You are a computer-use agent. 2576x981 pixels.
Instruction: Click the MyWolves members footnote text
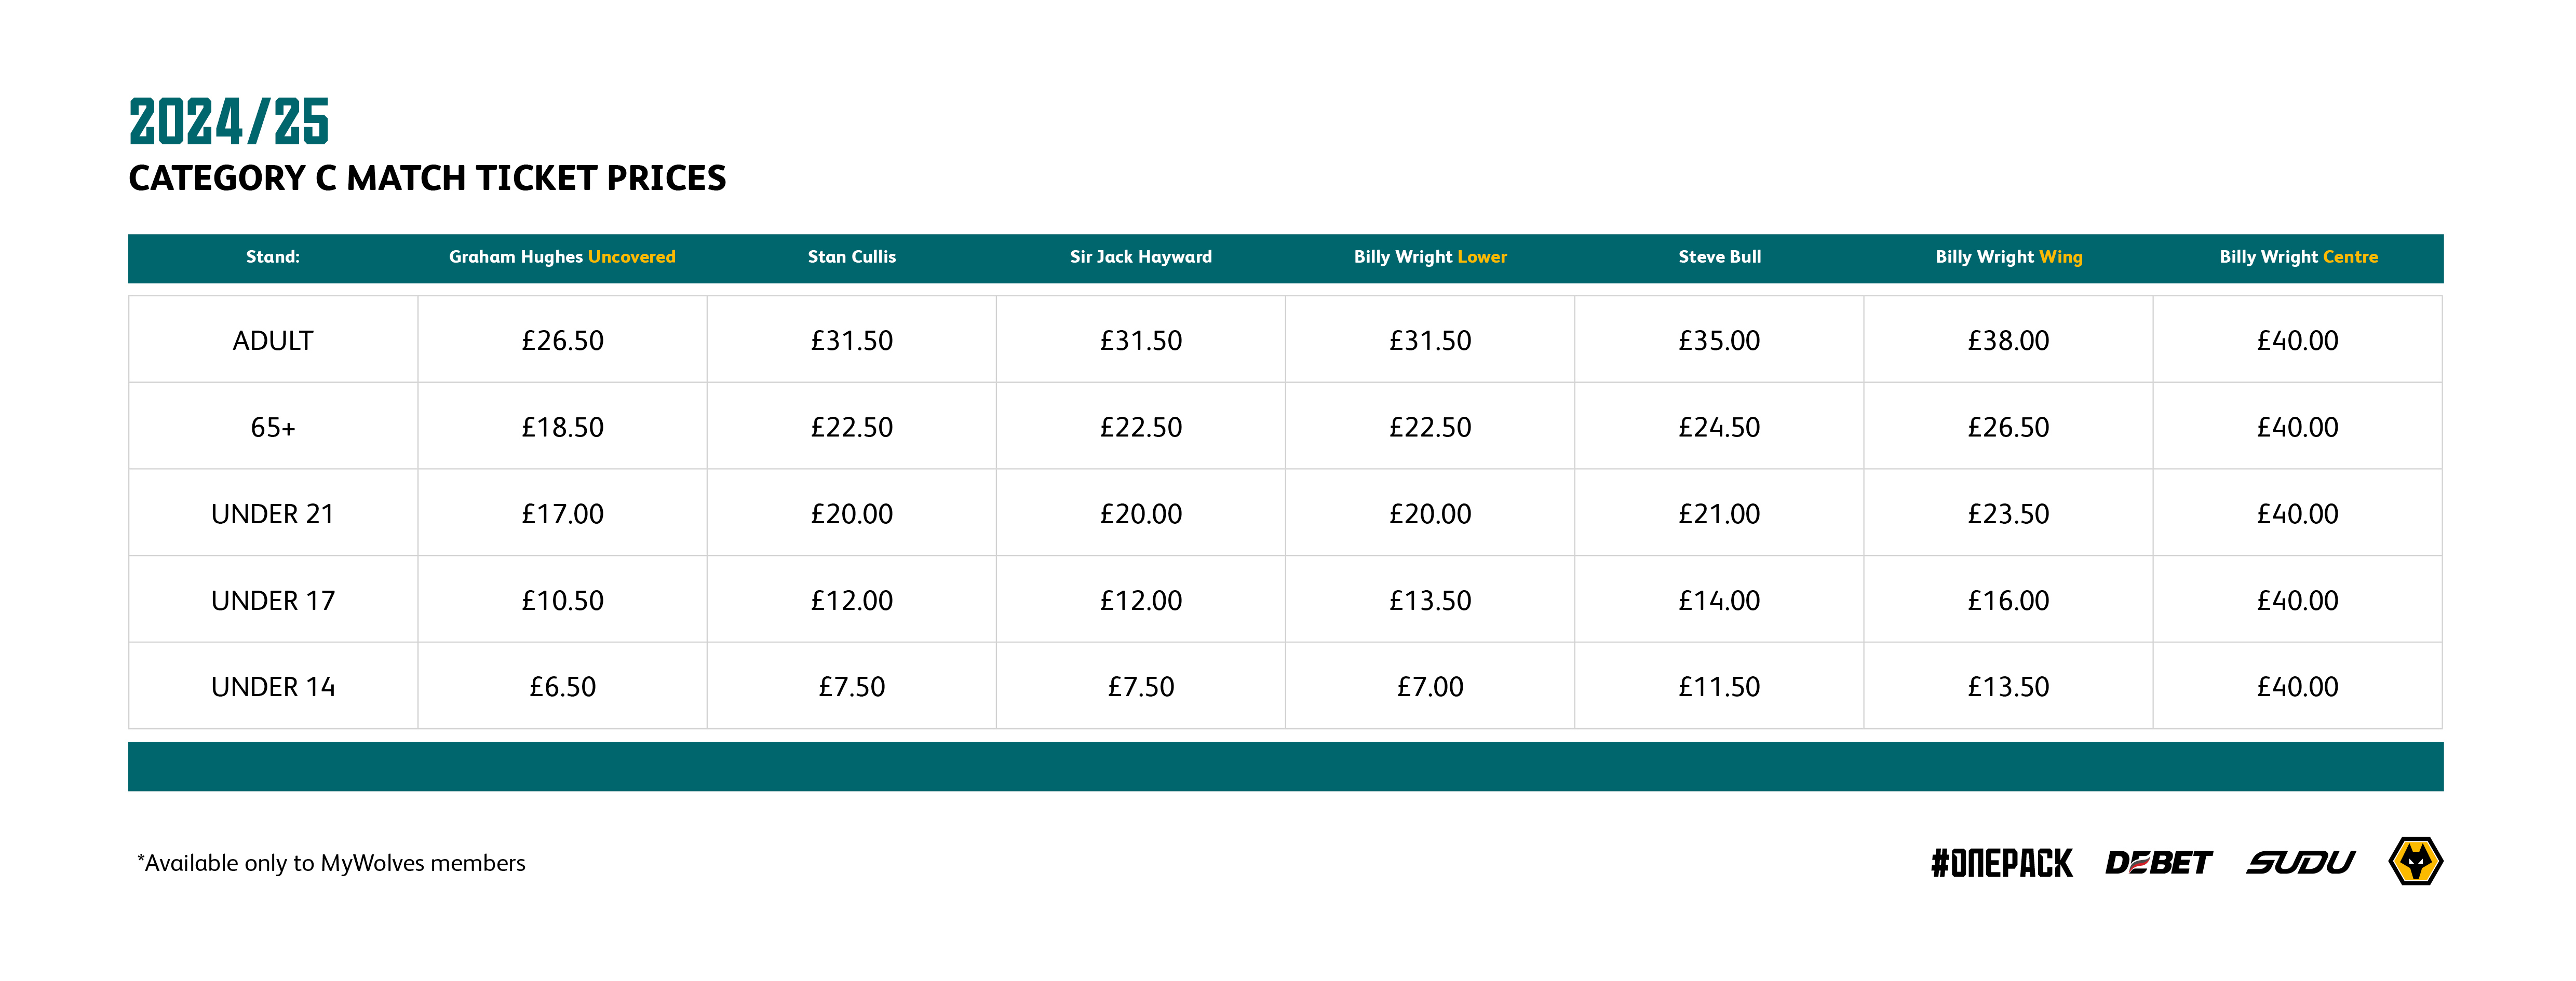tap(331, 863)
